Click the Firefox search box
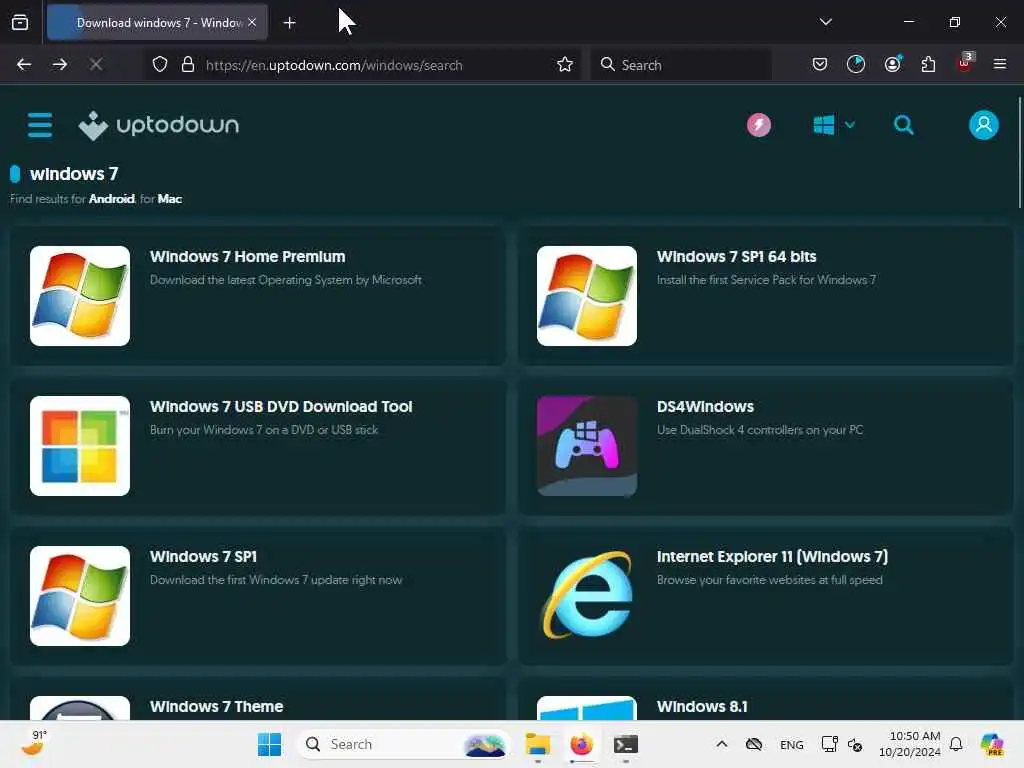 coord(681,65)
